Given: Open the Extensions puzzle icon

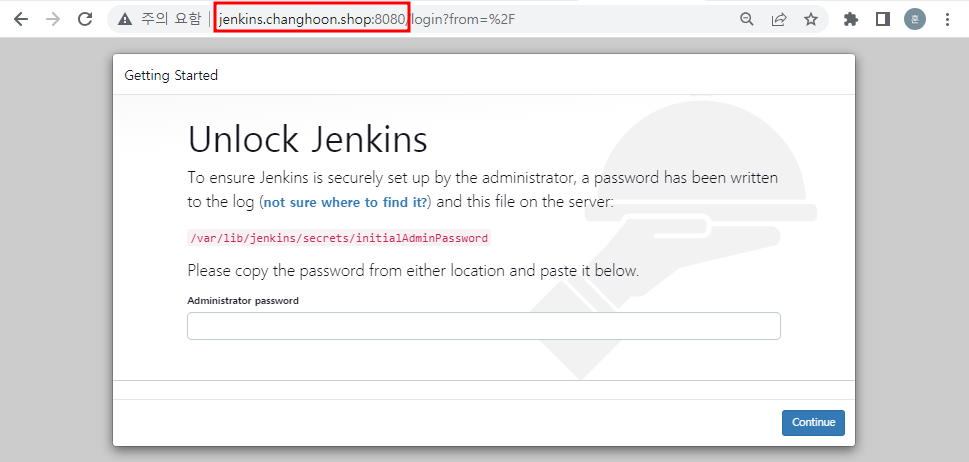Looking at the screenshot, I should pos(851,19).
